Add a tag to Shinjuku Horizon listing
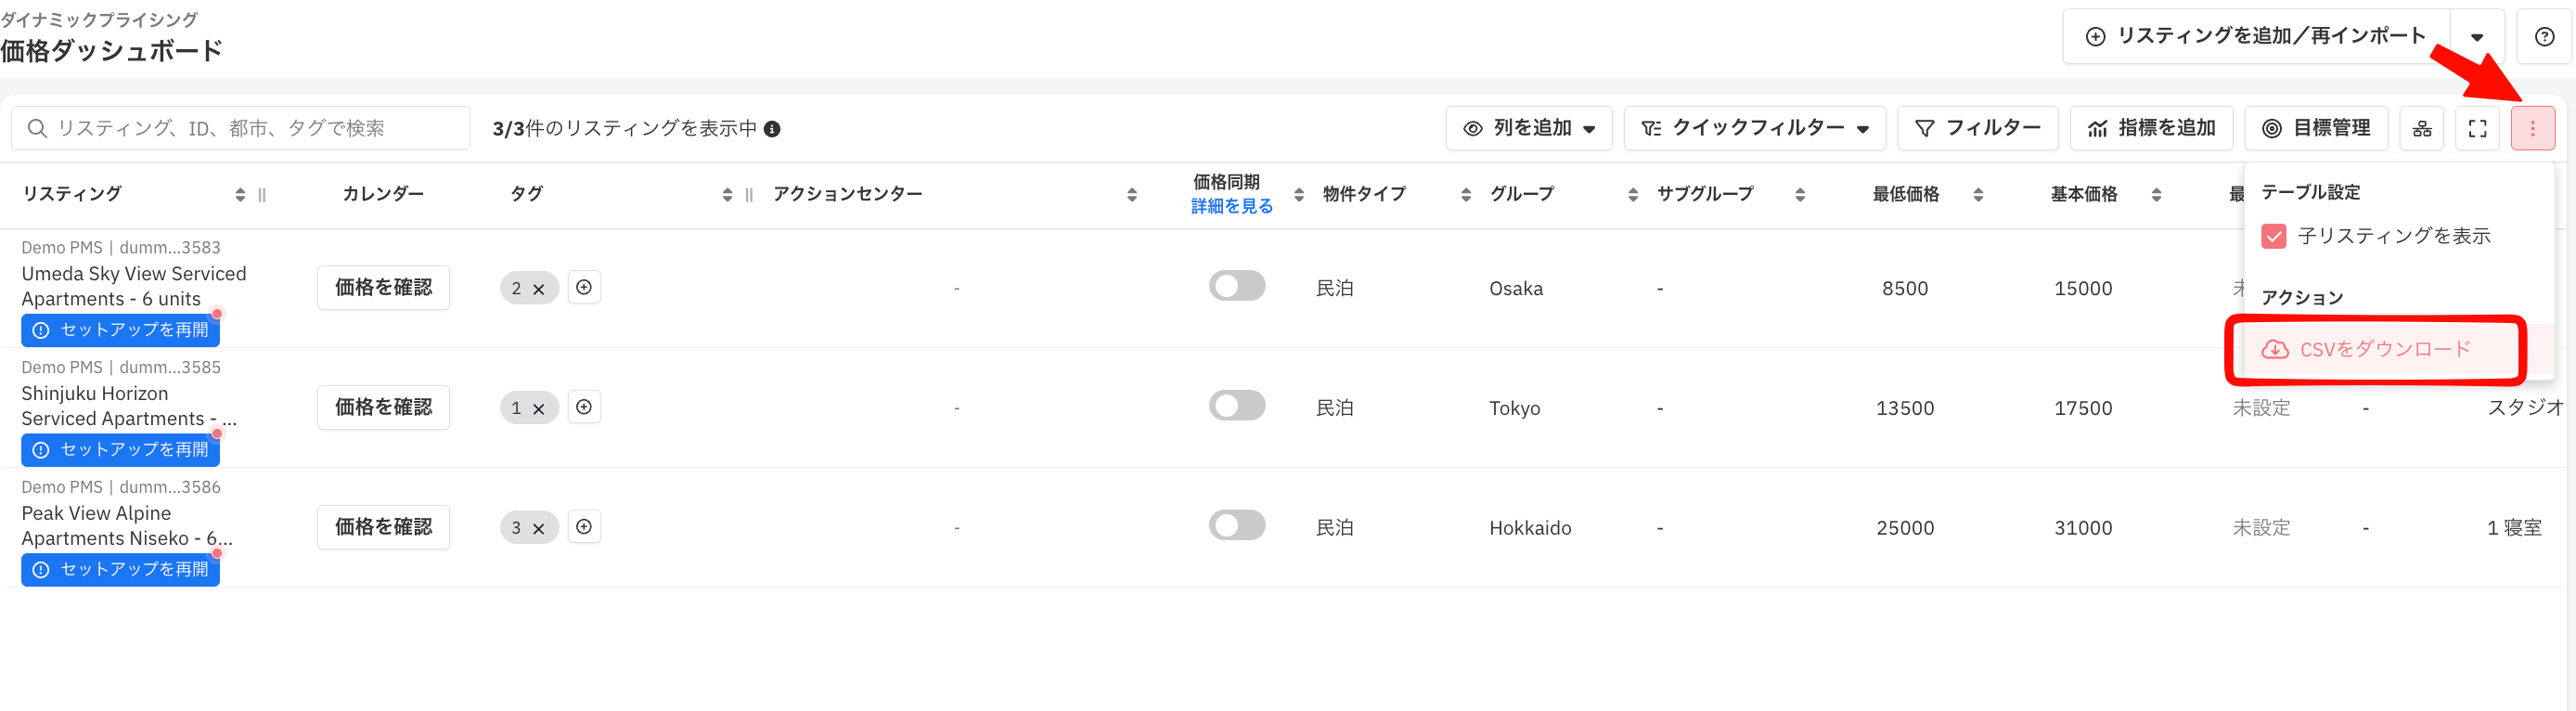2576x711 pixels. pos(584,407)
